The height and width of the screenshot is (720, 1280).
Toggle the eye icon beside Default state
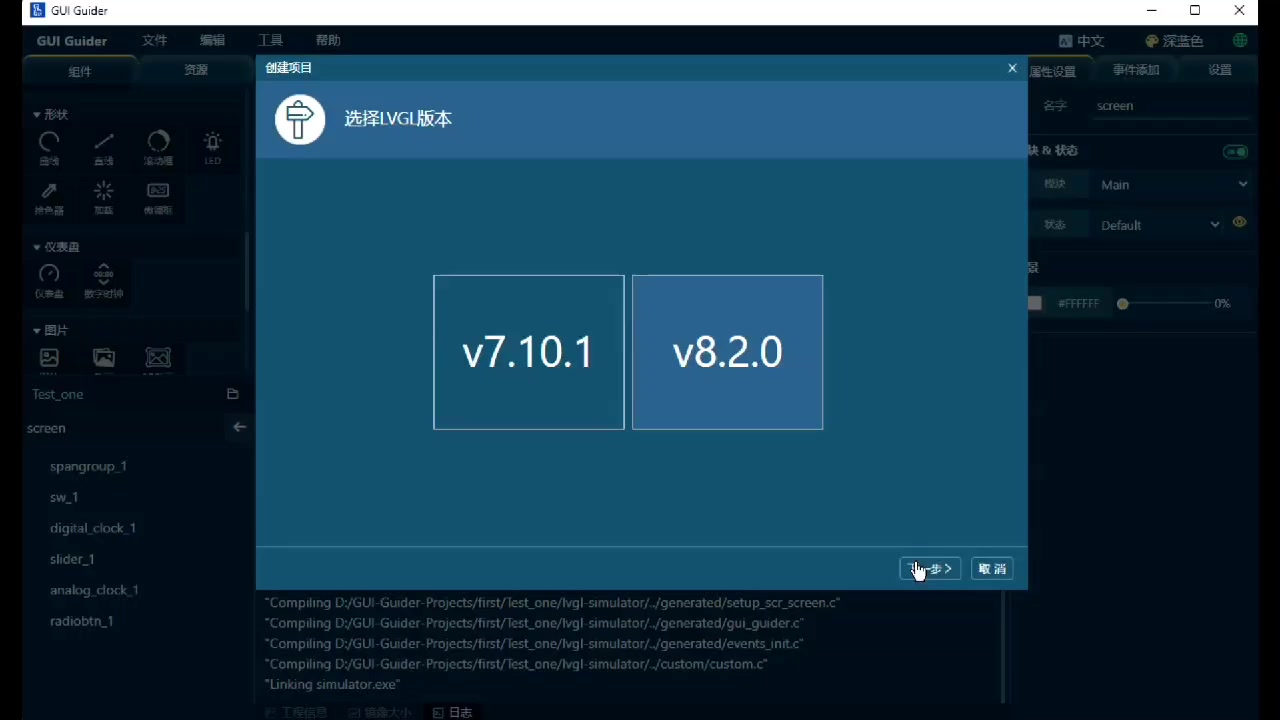(1240, 223)
